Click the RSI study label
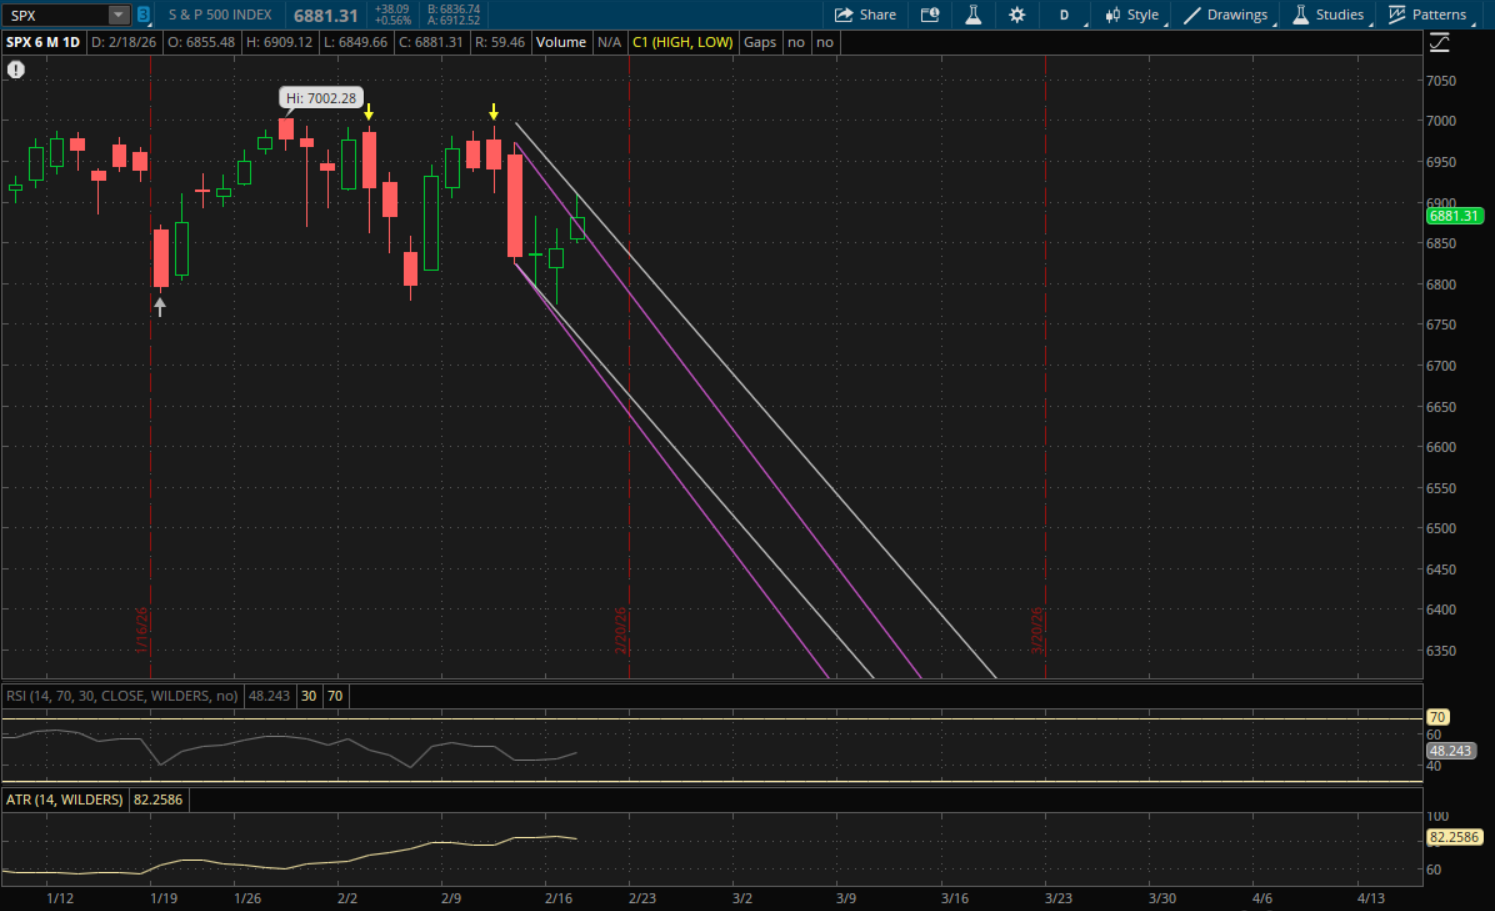 click(x=122, y=696)
